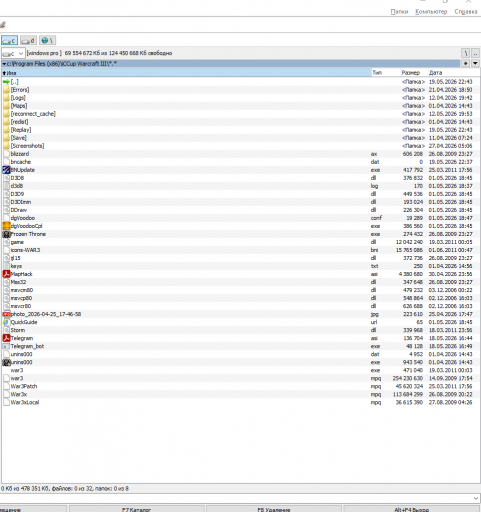Screen dimensions: 481x512
Task: Select the redist folder icon
Action: (x=6, y=122)
